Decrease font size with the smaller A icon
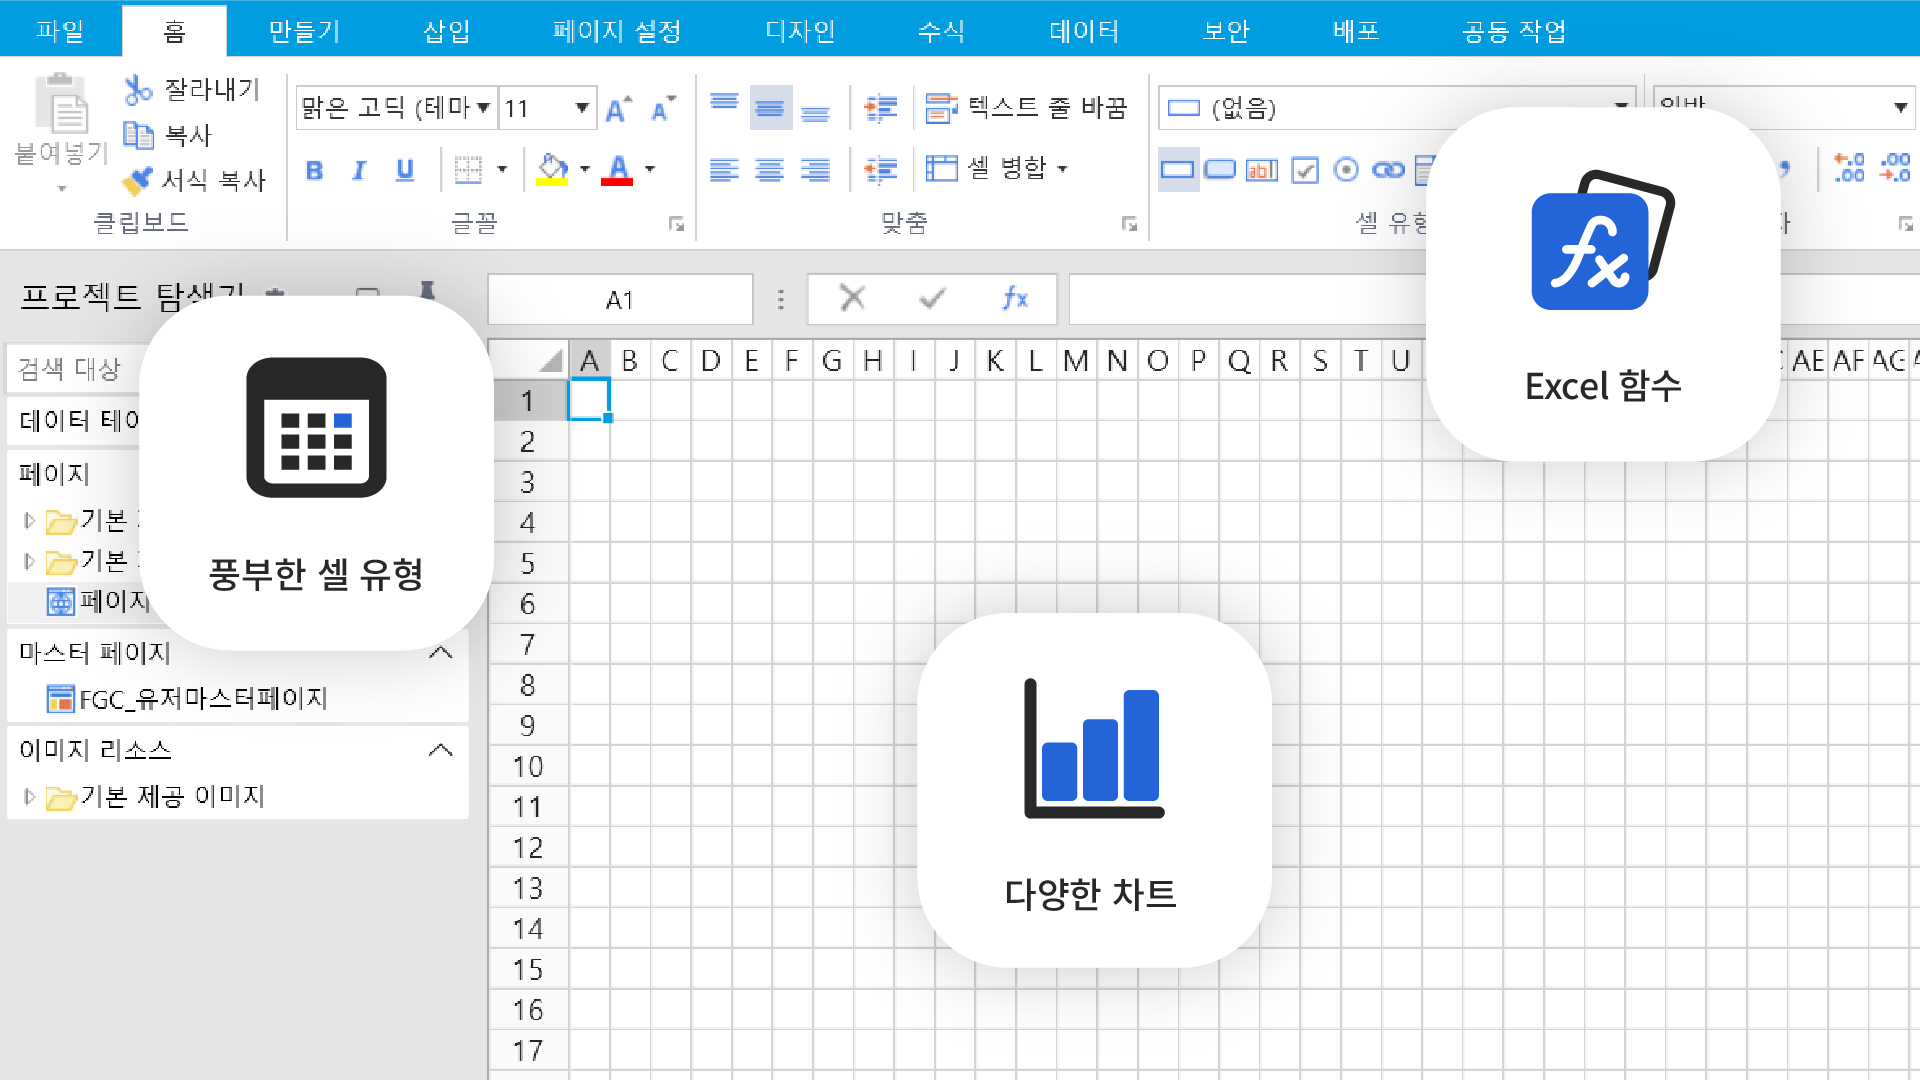 (x=663, y=108)
